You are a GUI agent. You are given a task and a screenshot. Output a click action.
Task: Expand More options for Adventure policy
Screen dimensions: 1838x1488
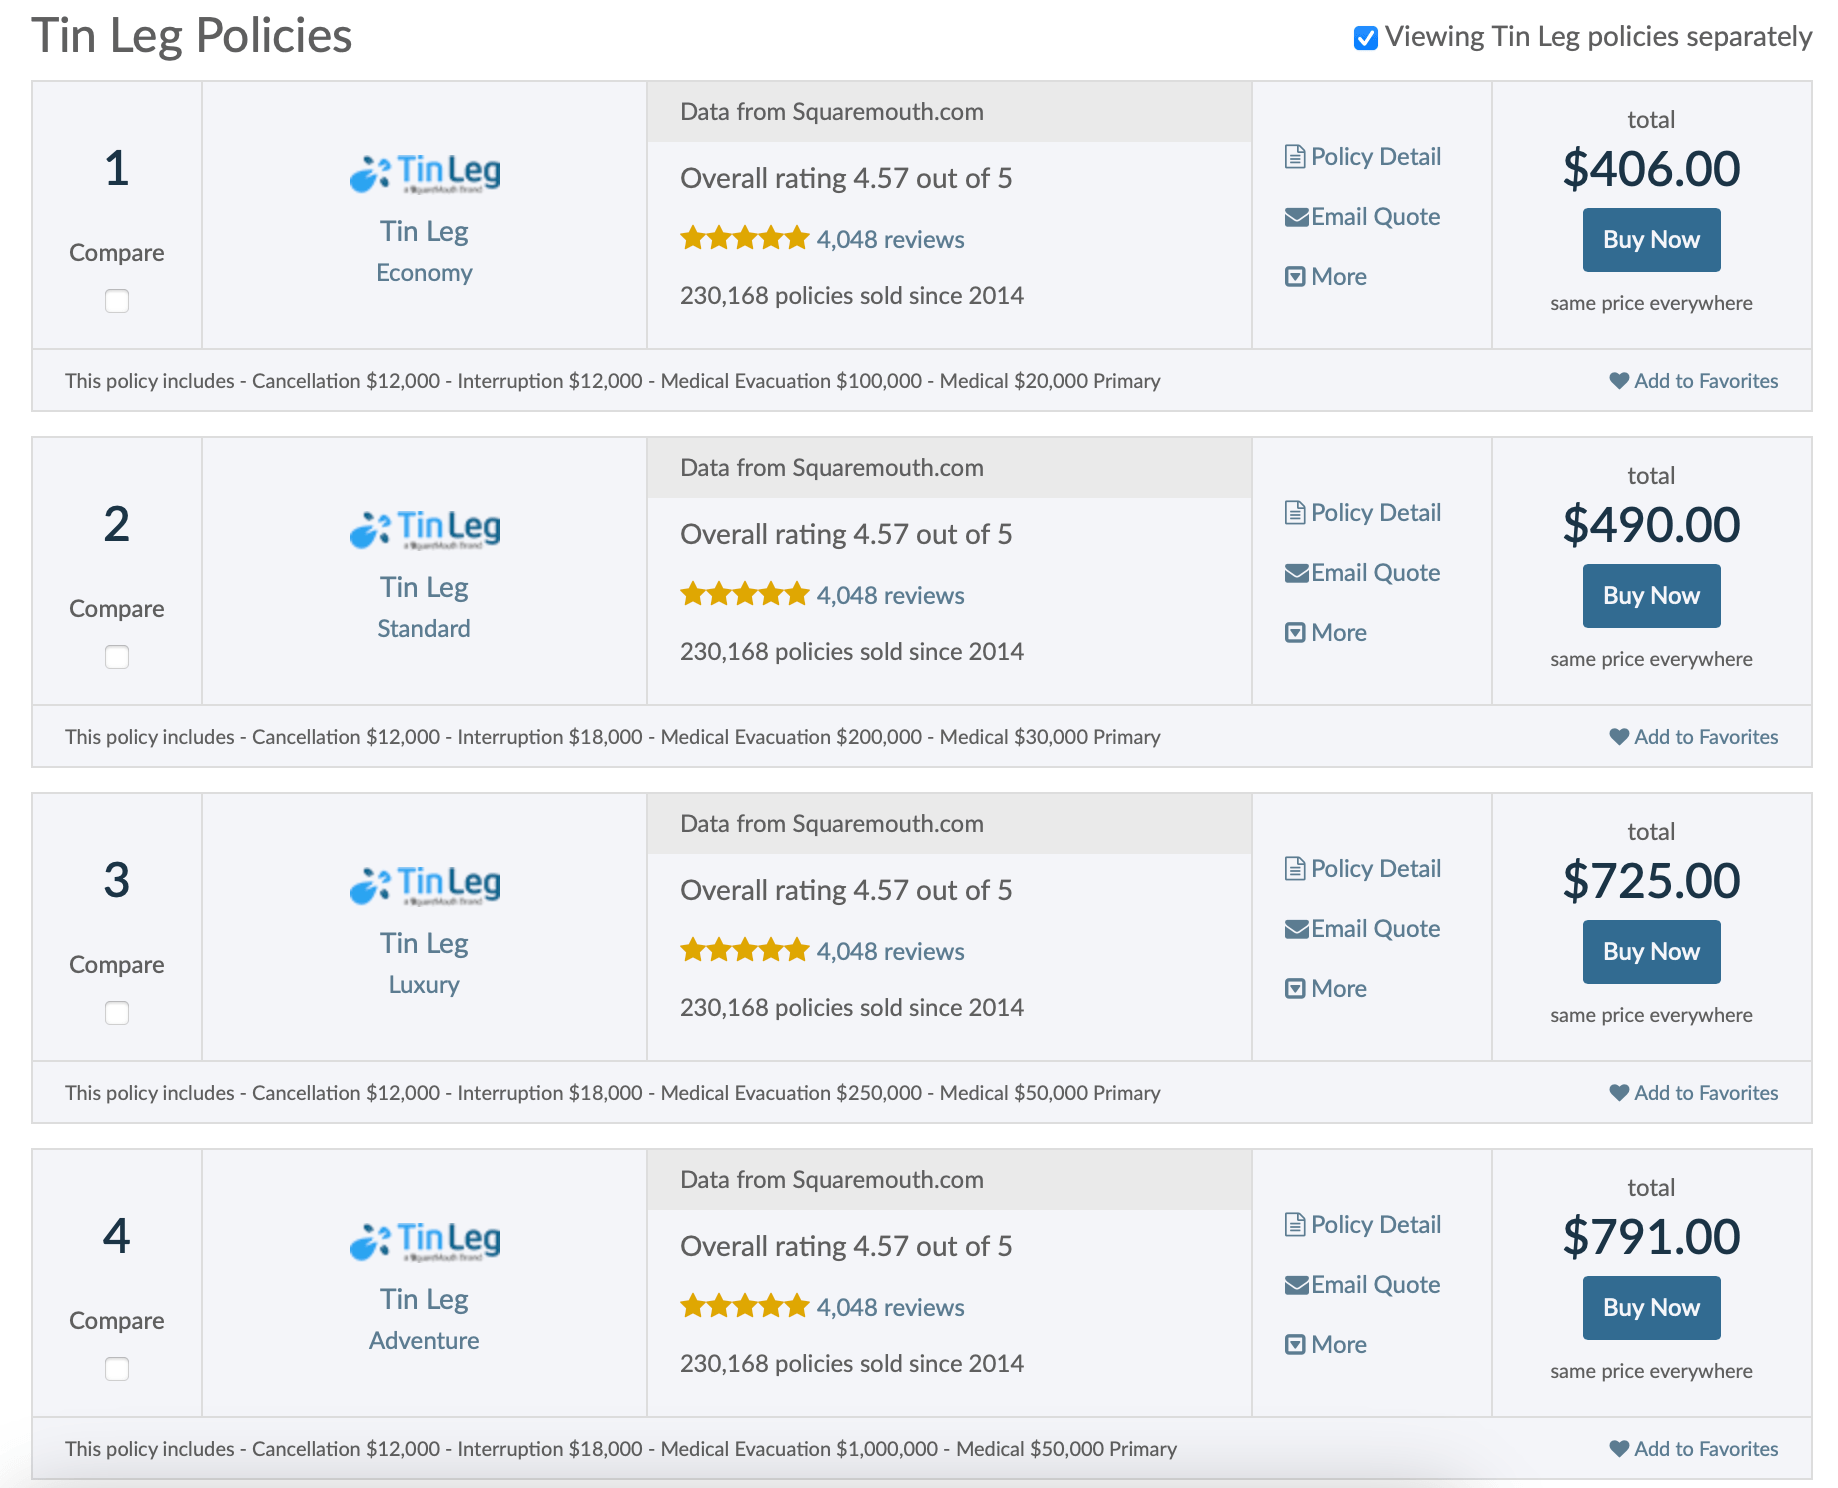pyautogui.click(x=1326, y=1345)
